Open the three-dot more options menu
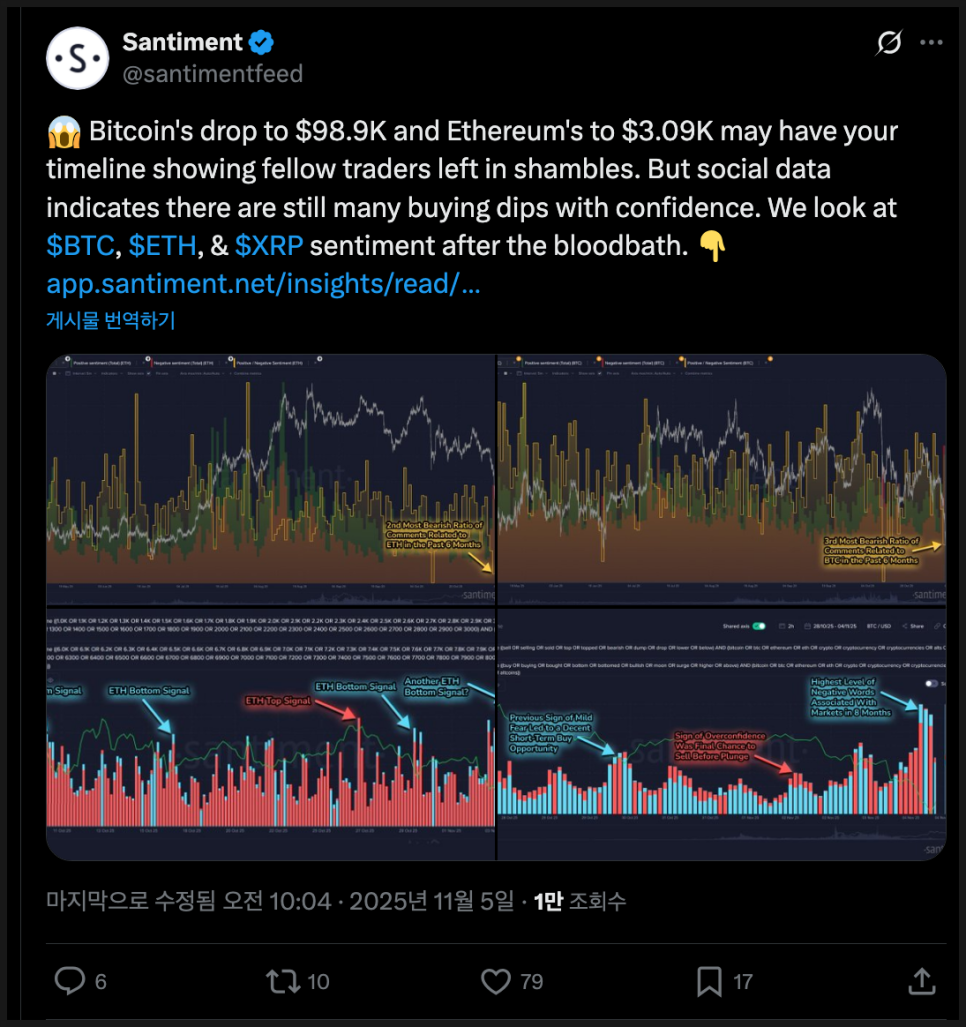Image resolution: width=966 pixels, height=1027 pixels. pos(931,43)
